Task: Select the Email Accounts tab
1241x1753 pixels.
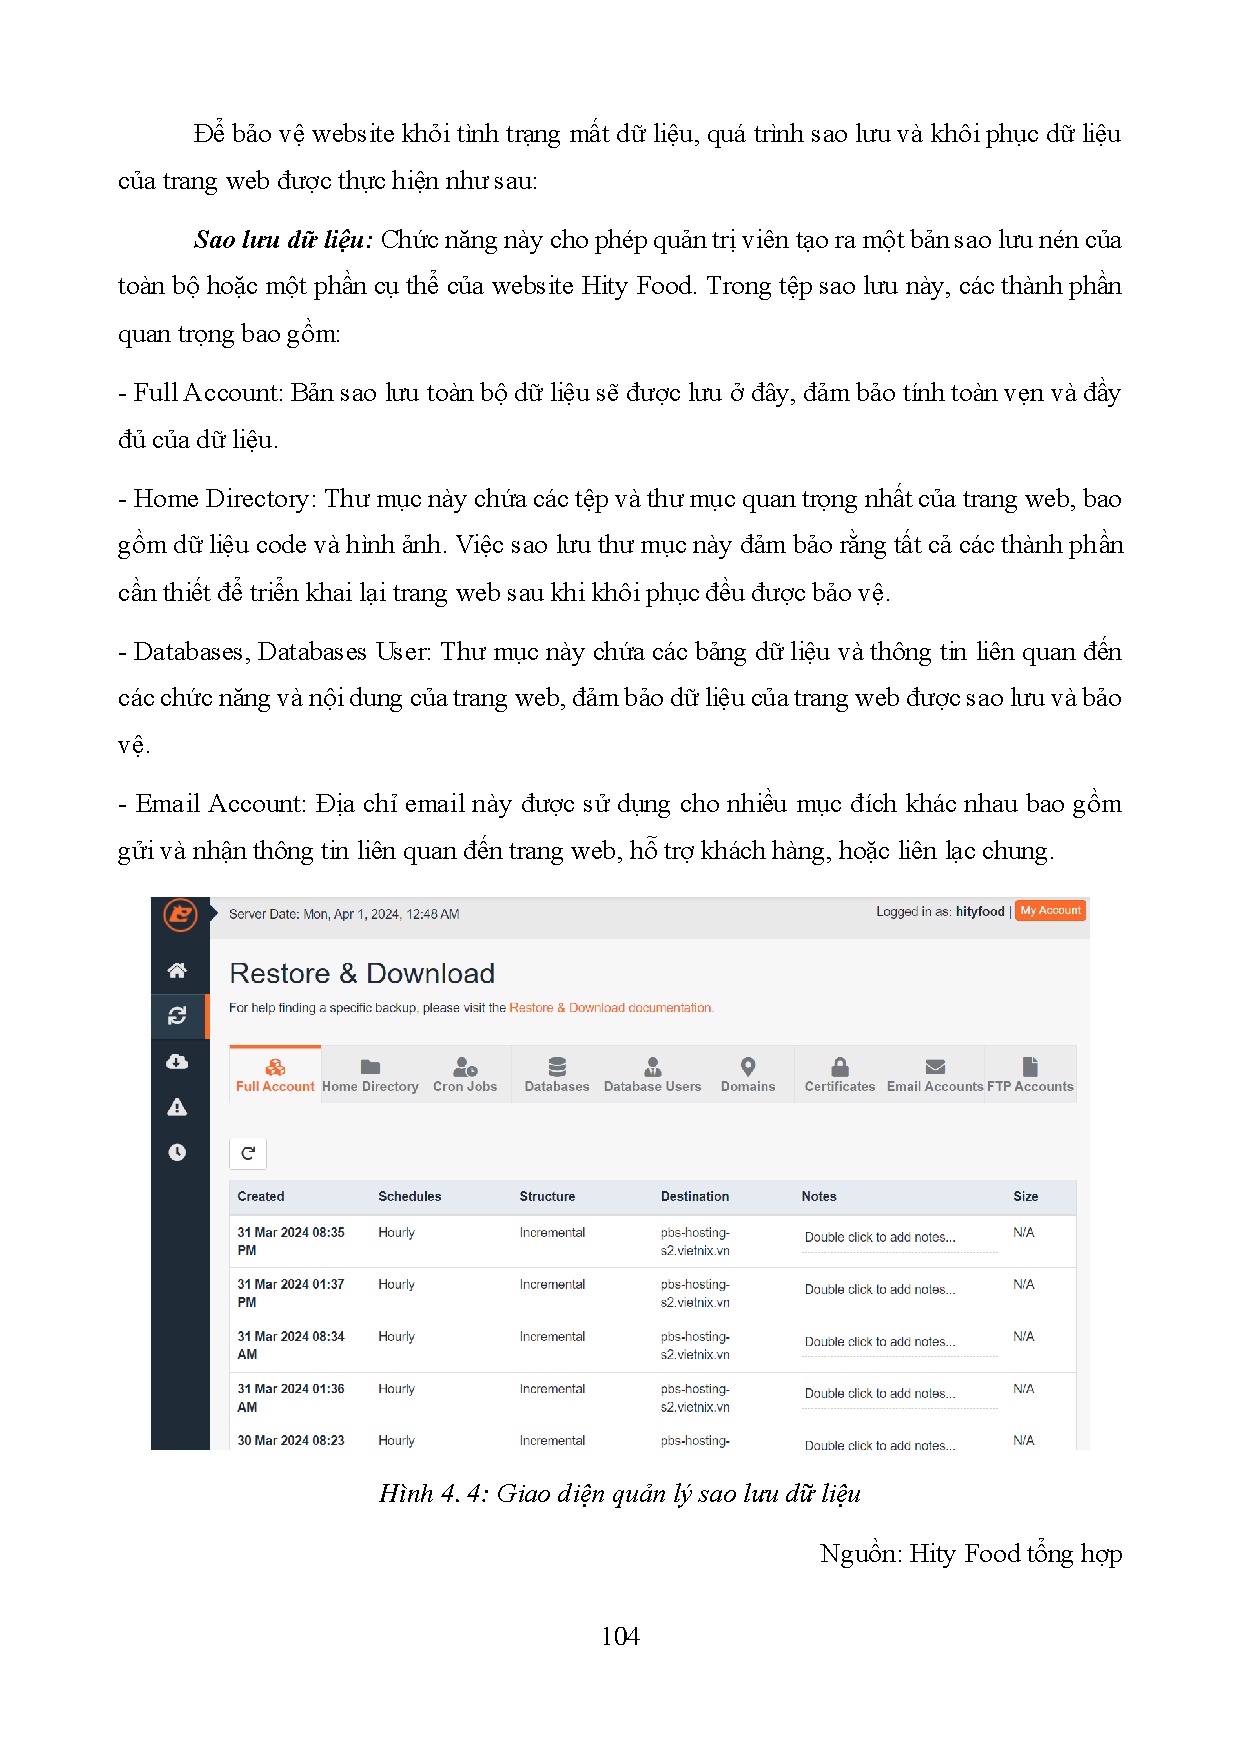Action: tap(935, 1075)
